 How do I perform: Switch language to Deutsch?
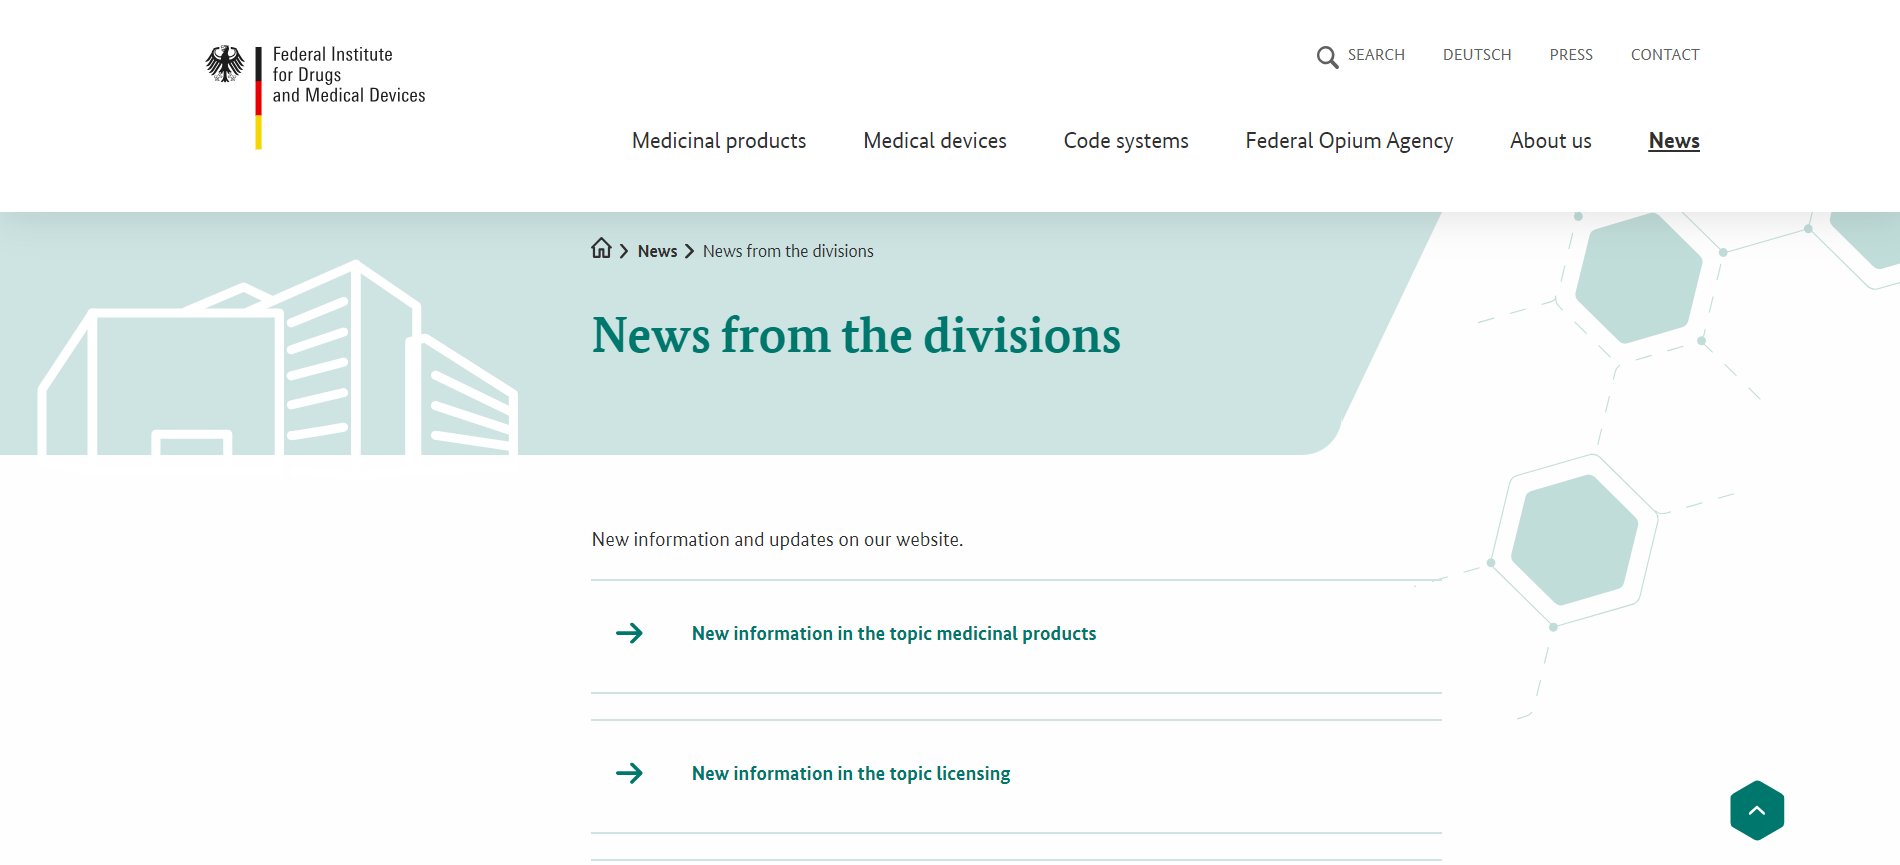pos(1476,55)
